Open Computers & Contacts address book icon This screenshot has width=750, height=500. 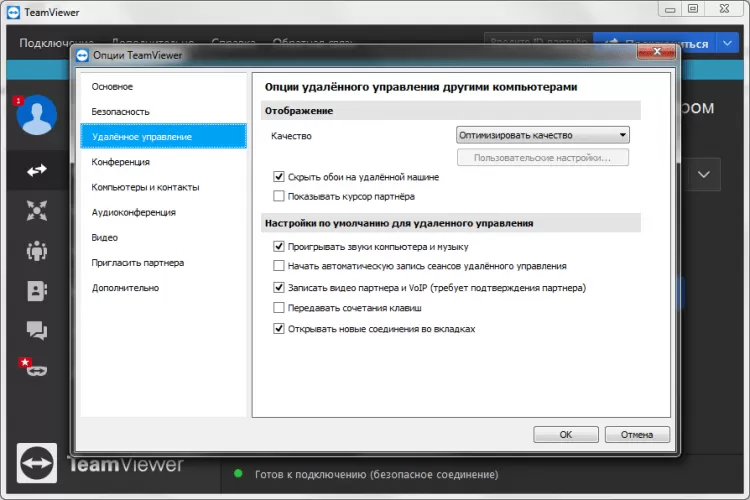point(37,290)
